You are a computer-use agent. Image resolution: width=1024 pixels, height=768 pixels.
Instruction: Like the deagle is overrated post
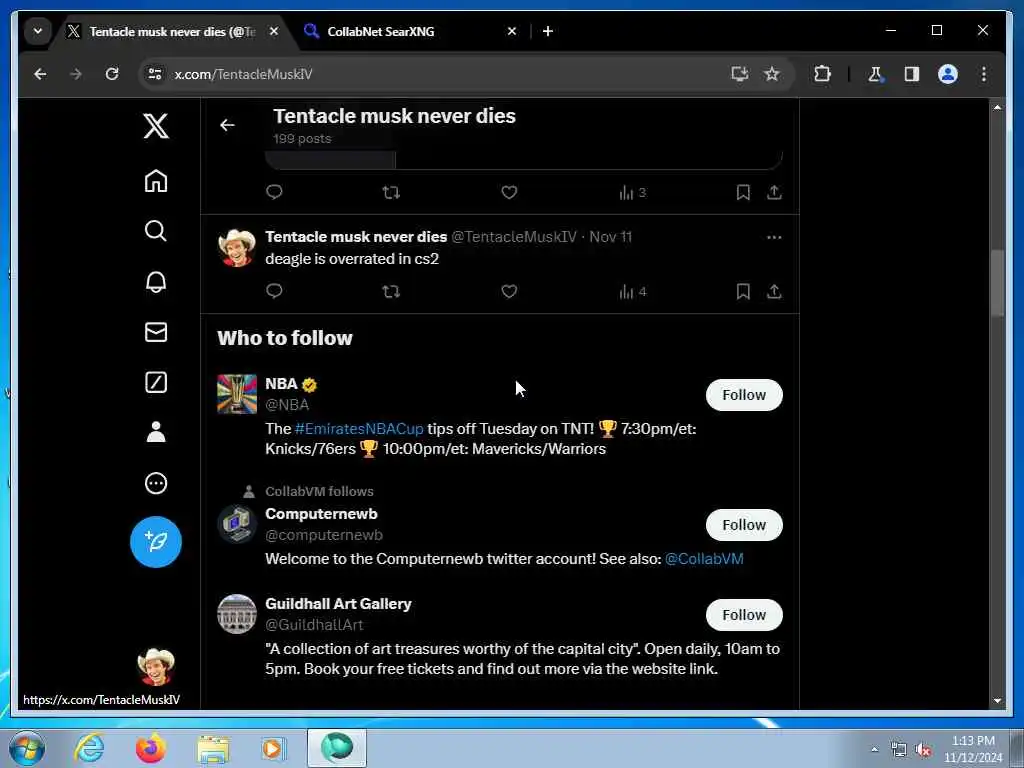(509, 291)
